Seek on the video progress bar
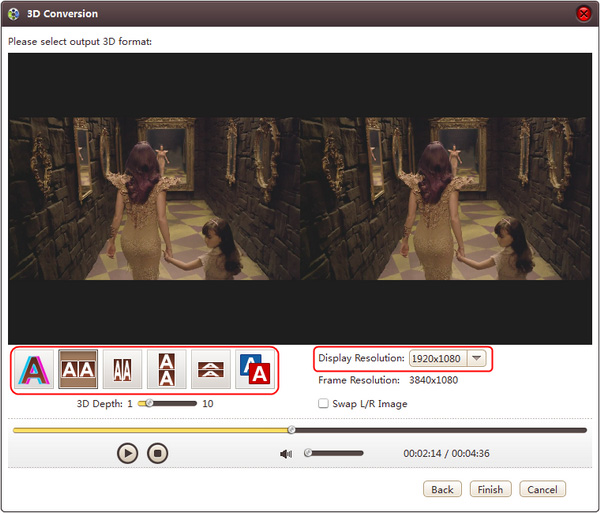 [x=300, y=430]
